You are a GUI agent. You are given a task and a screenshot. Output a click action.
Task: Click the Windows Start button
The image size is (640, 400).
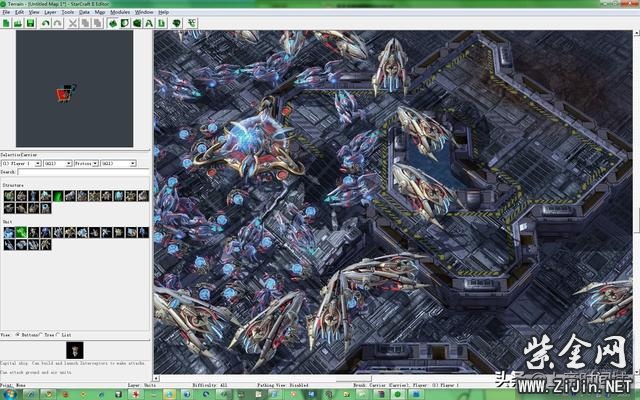(8, 394)
